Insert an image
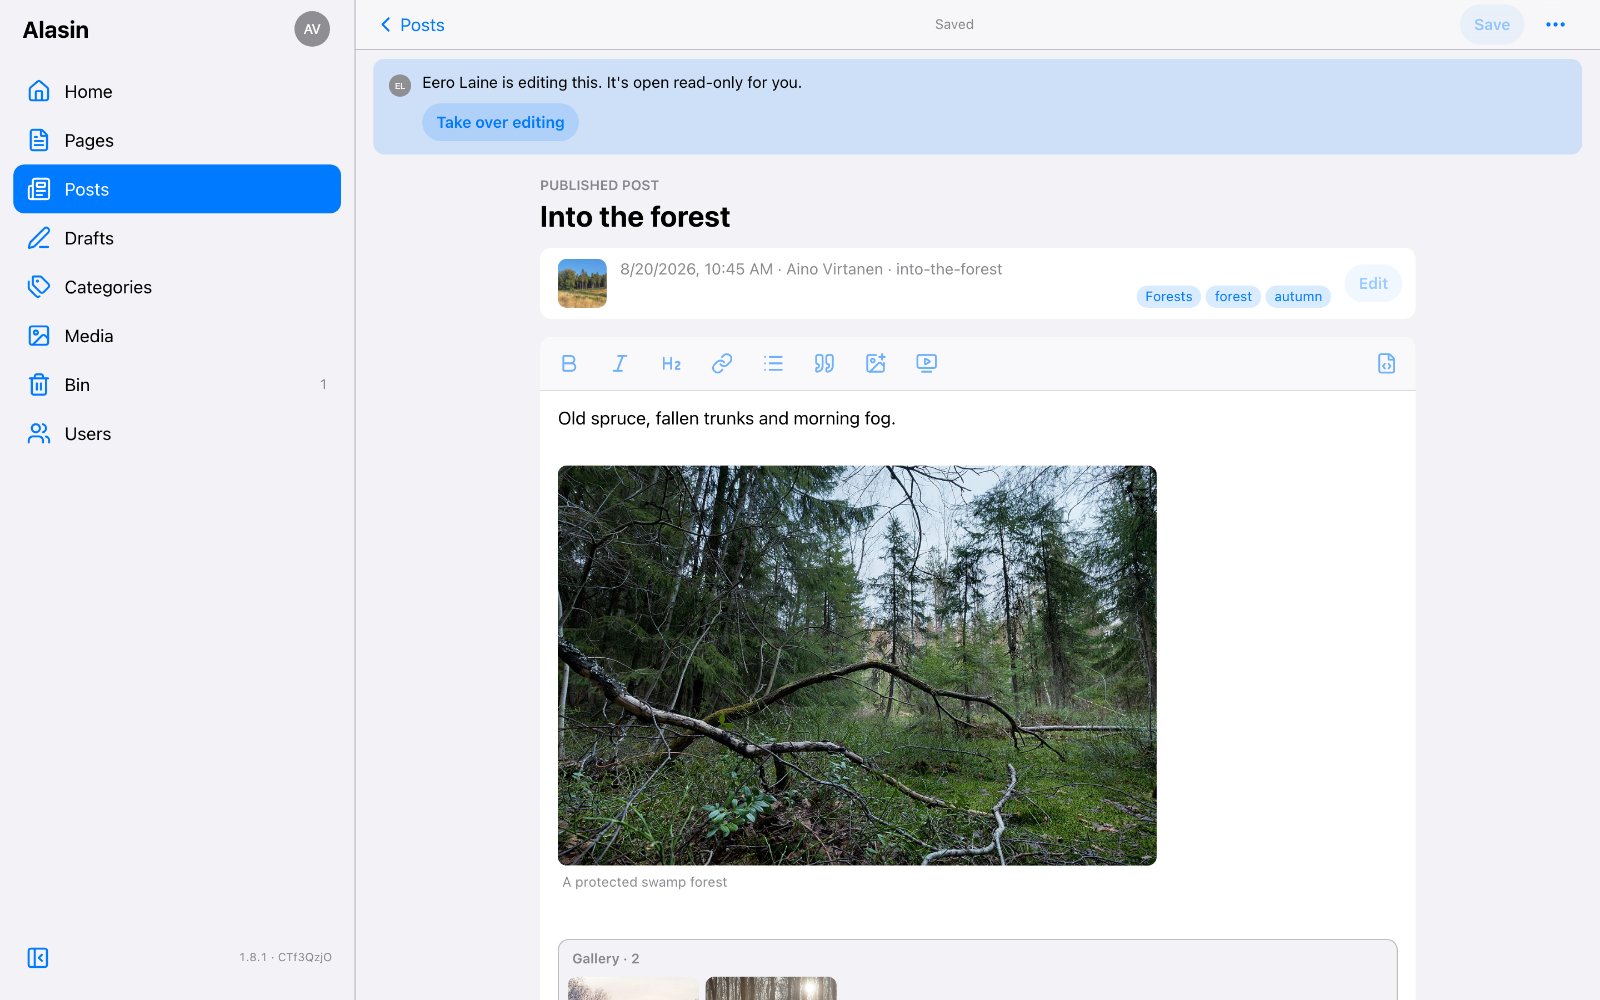This screenshot has width=1600, height=1000. click(876, 364)
